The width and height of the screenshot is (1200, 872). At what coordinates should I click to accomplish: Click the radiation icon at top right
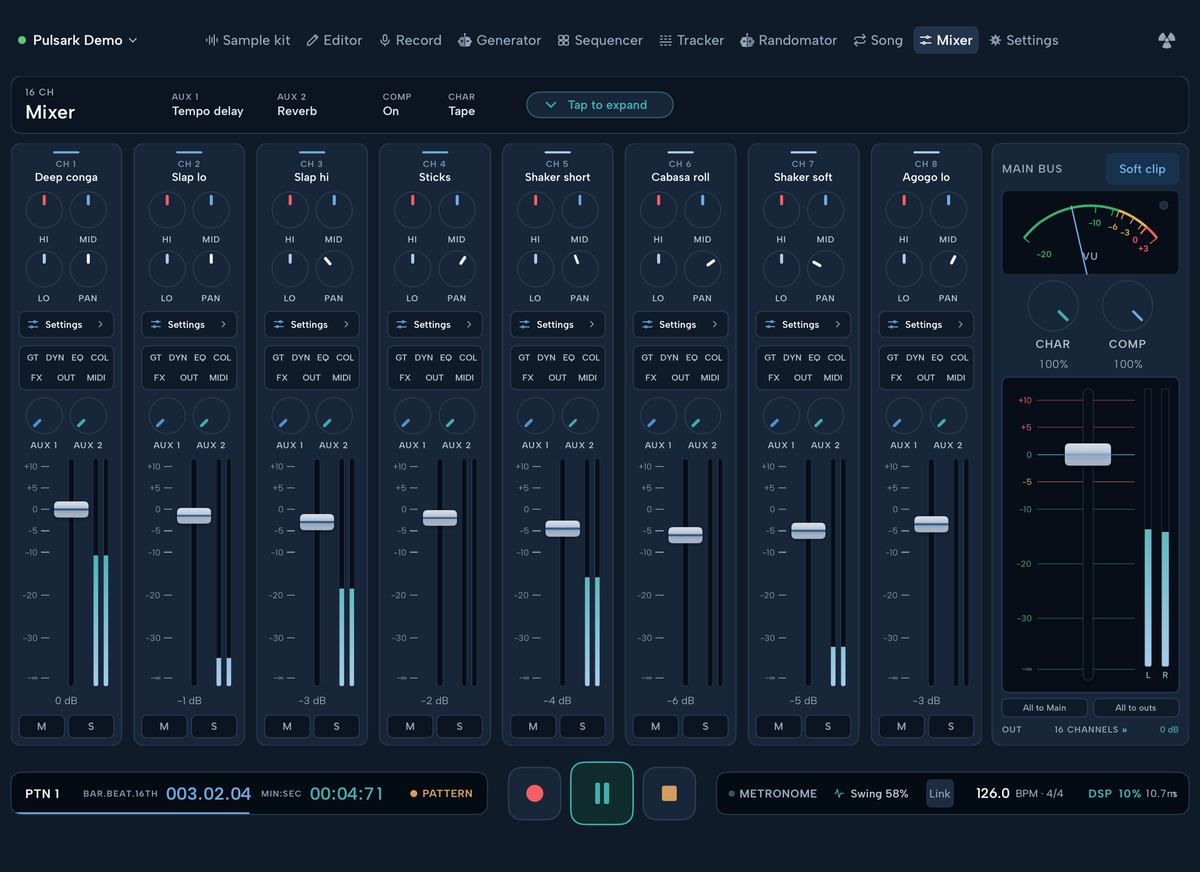pyautogui.click(x=1166, y=40)
